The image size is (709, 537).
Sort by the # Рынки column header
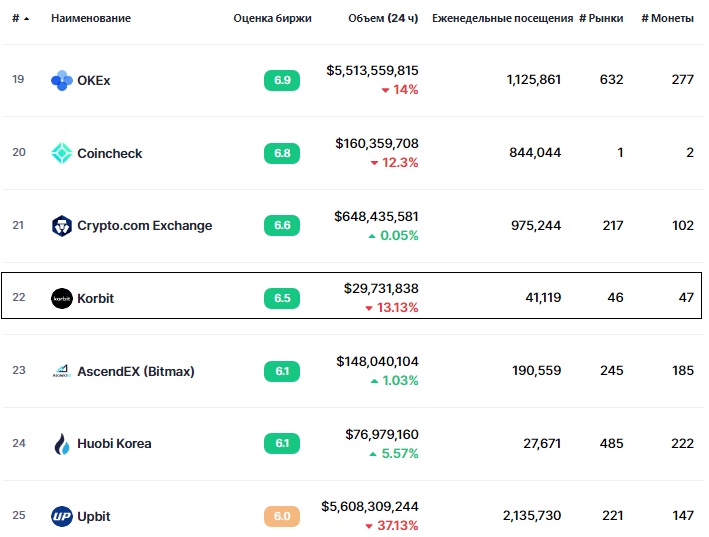(601, 18)
